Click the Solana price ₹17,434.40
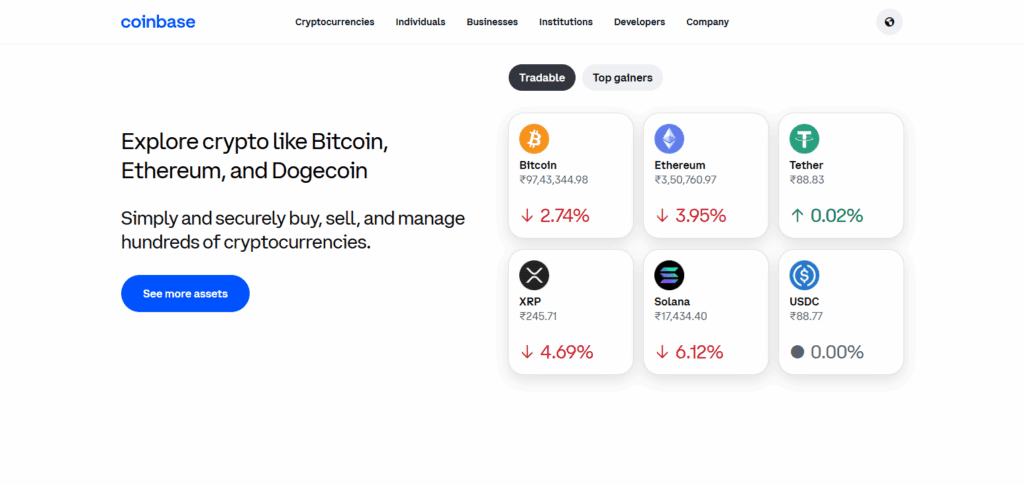 tap(681, 316)
